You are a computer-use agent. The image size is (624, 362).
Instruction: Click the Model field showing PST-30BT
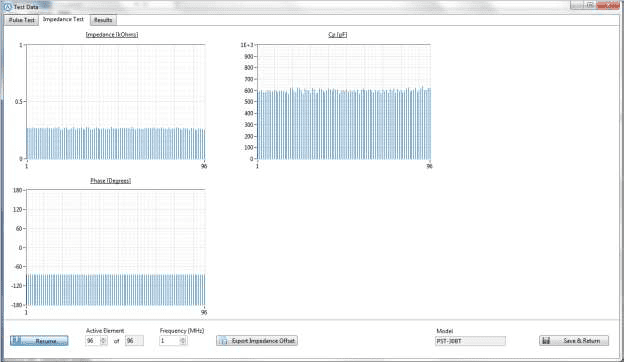(470, 341)
